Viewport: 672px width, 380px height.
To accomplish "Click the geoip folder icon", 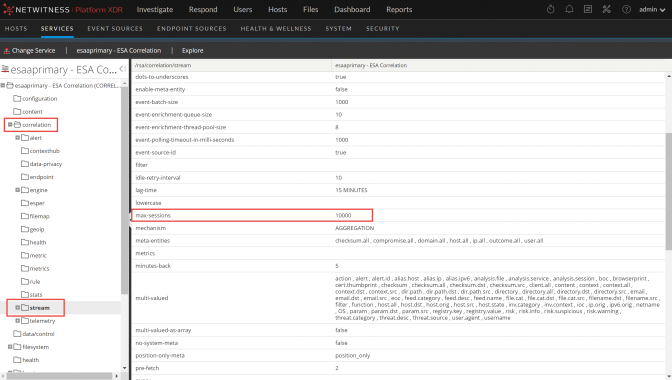I will click(25, 229).
